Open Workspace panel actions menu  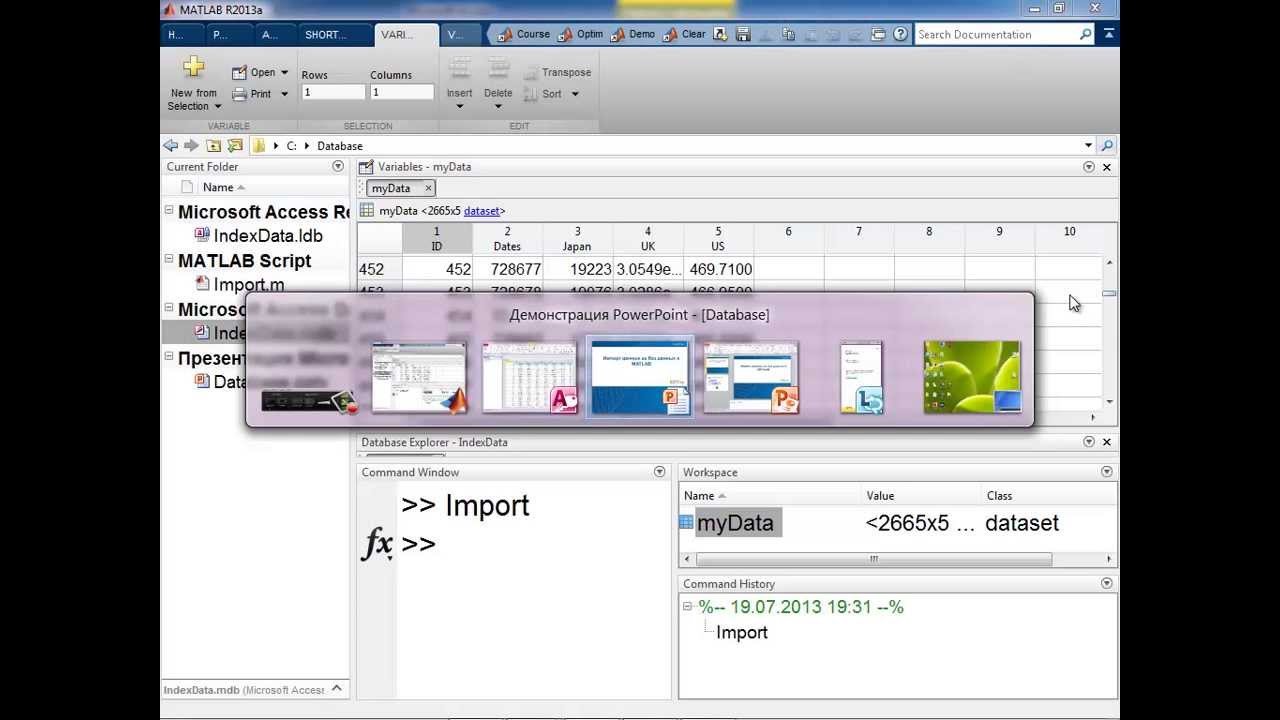[1107, 472]
